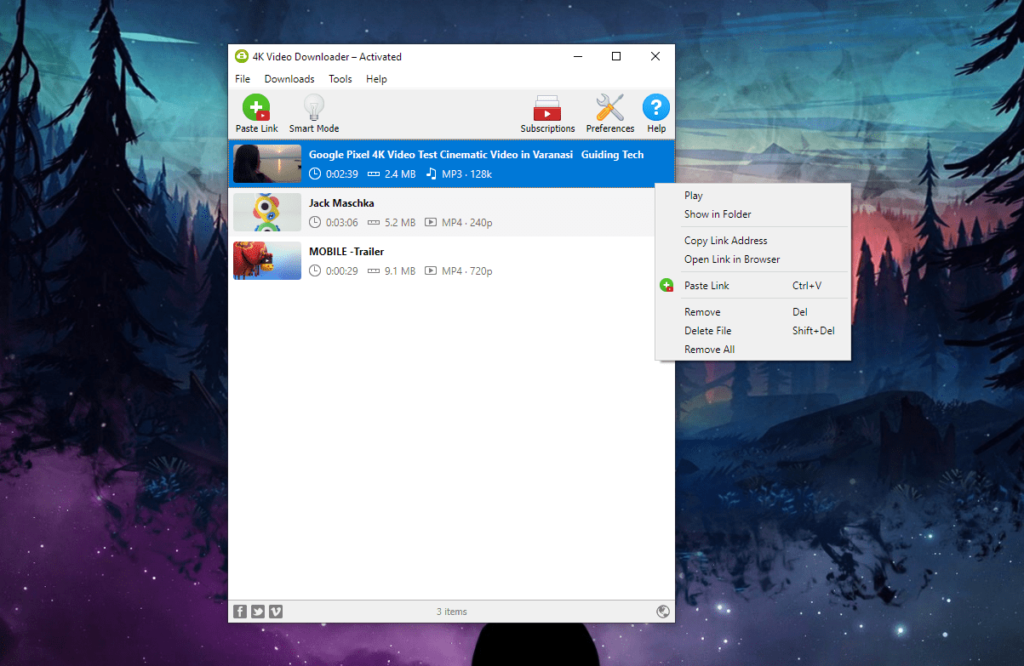Click the globe icon in status bar
Viewport: 1024px width, 666px height.
[x=663, y=611]
